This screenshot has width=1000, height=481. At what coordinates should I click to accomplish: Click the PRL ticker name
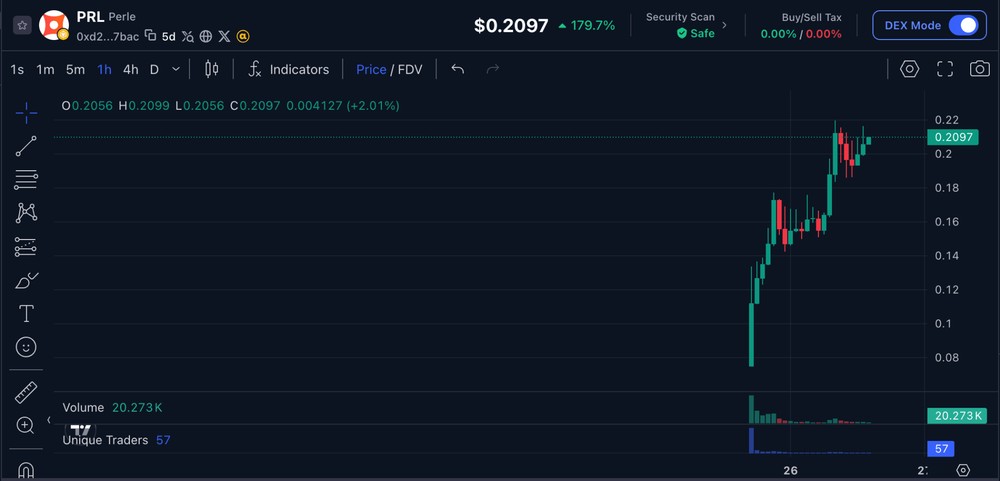click(x=90, y=17)
